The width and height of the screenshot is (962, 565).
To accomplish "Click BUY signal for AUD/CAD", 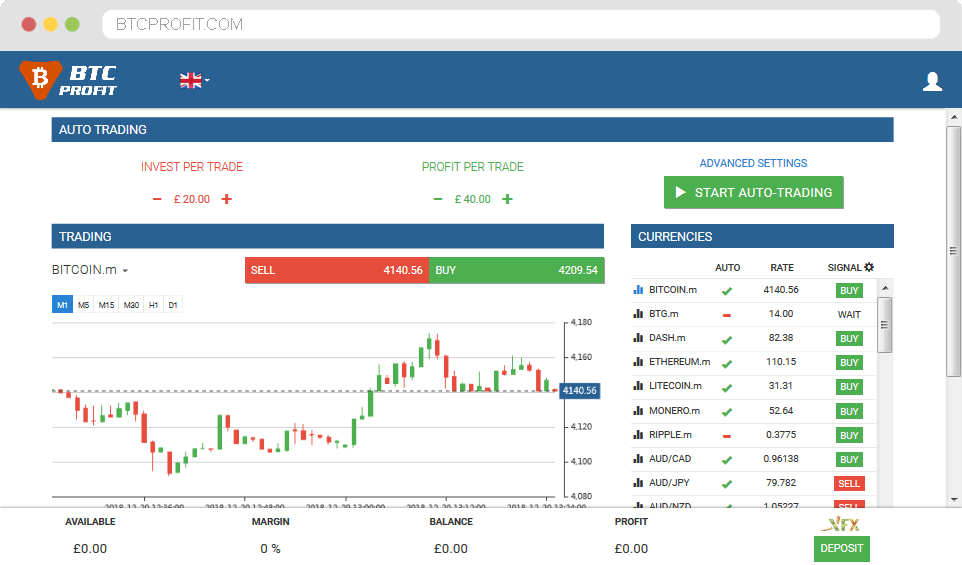I will click(x=849, y=459).
